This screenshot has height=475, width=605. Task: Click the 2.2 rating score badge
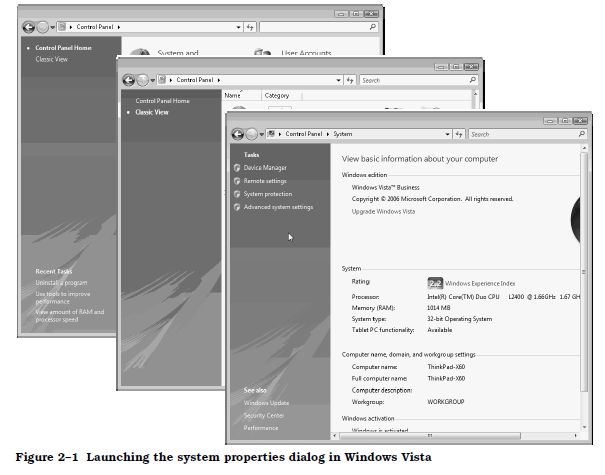coord(435,283)
